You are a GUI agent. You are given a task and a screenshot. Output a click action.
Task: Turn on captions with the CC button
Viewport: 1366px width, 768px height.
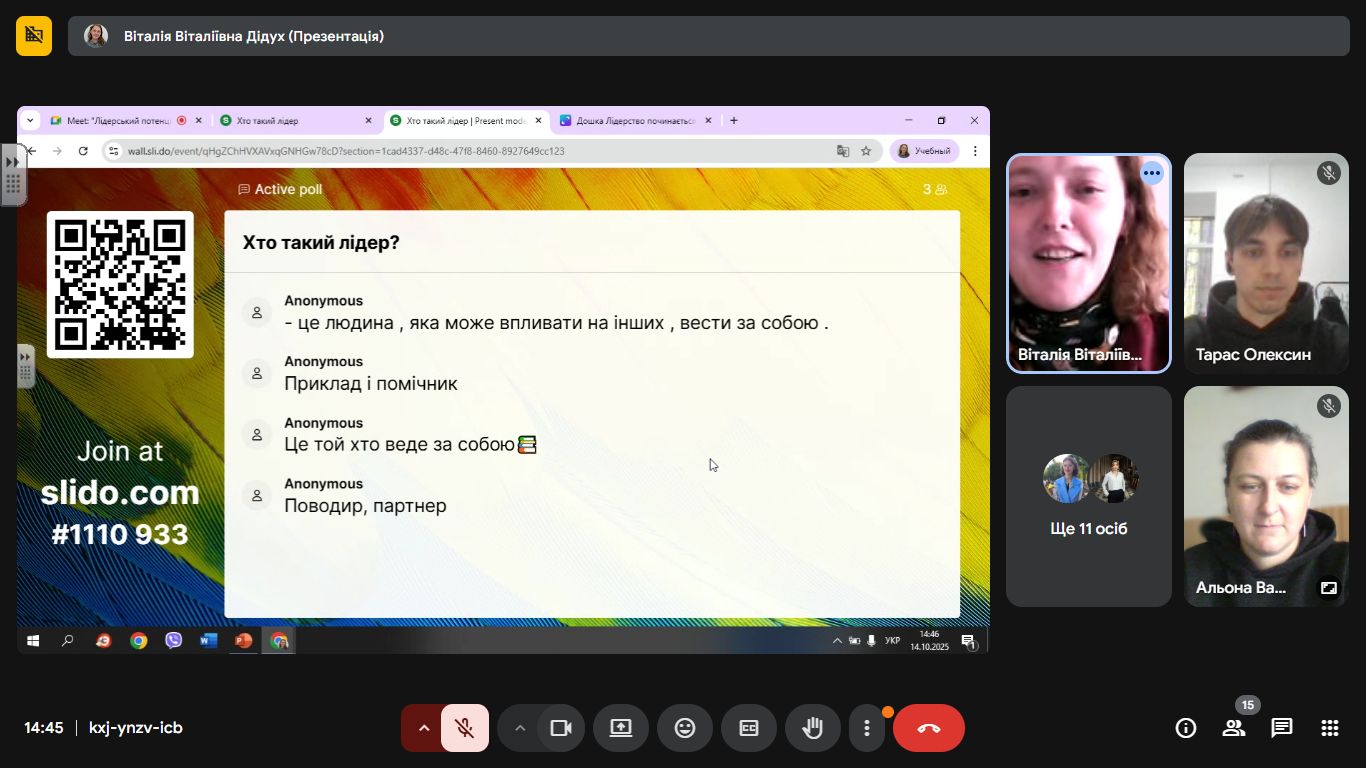(749, 728)
